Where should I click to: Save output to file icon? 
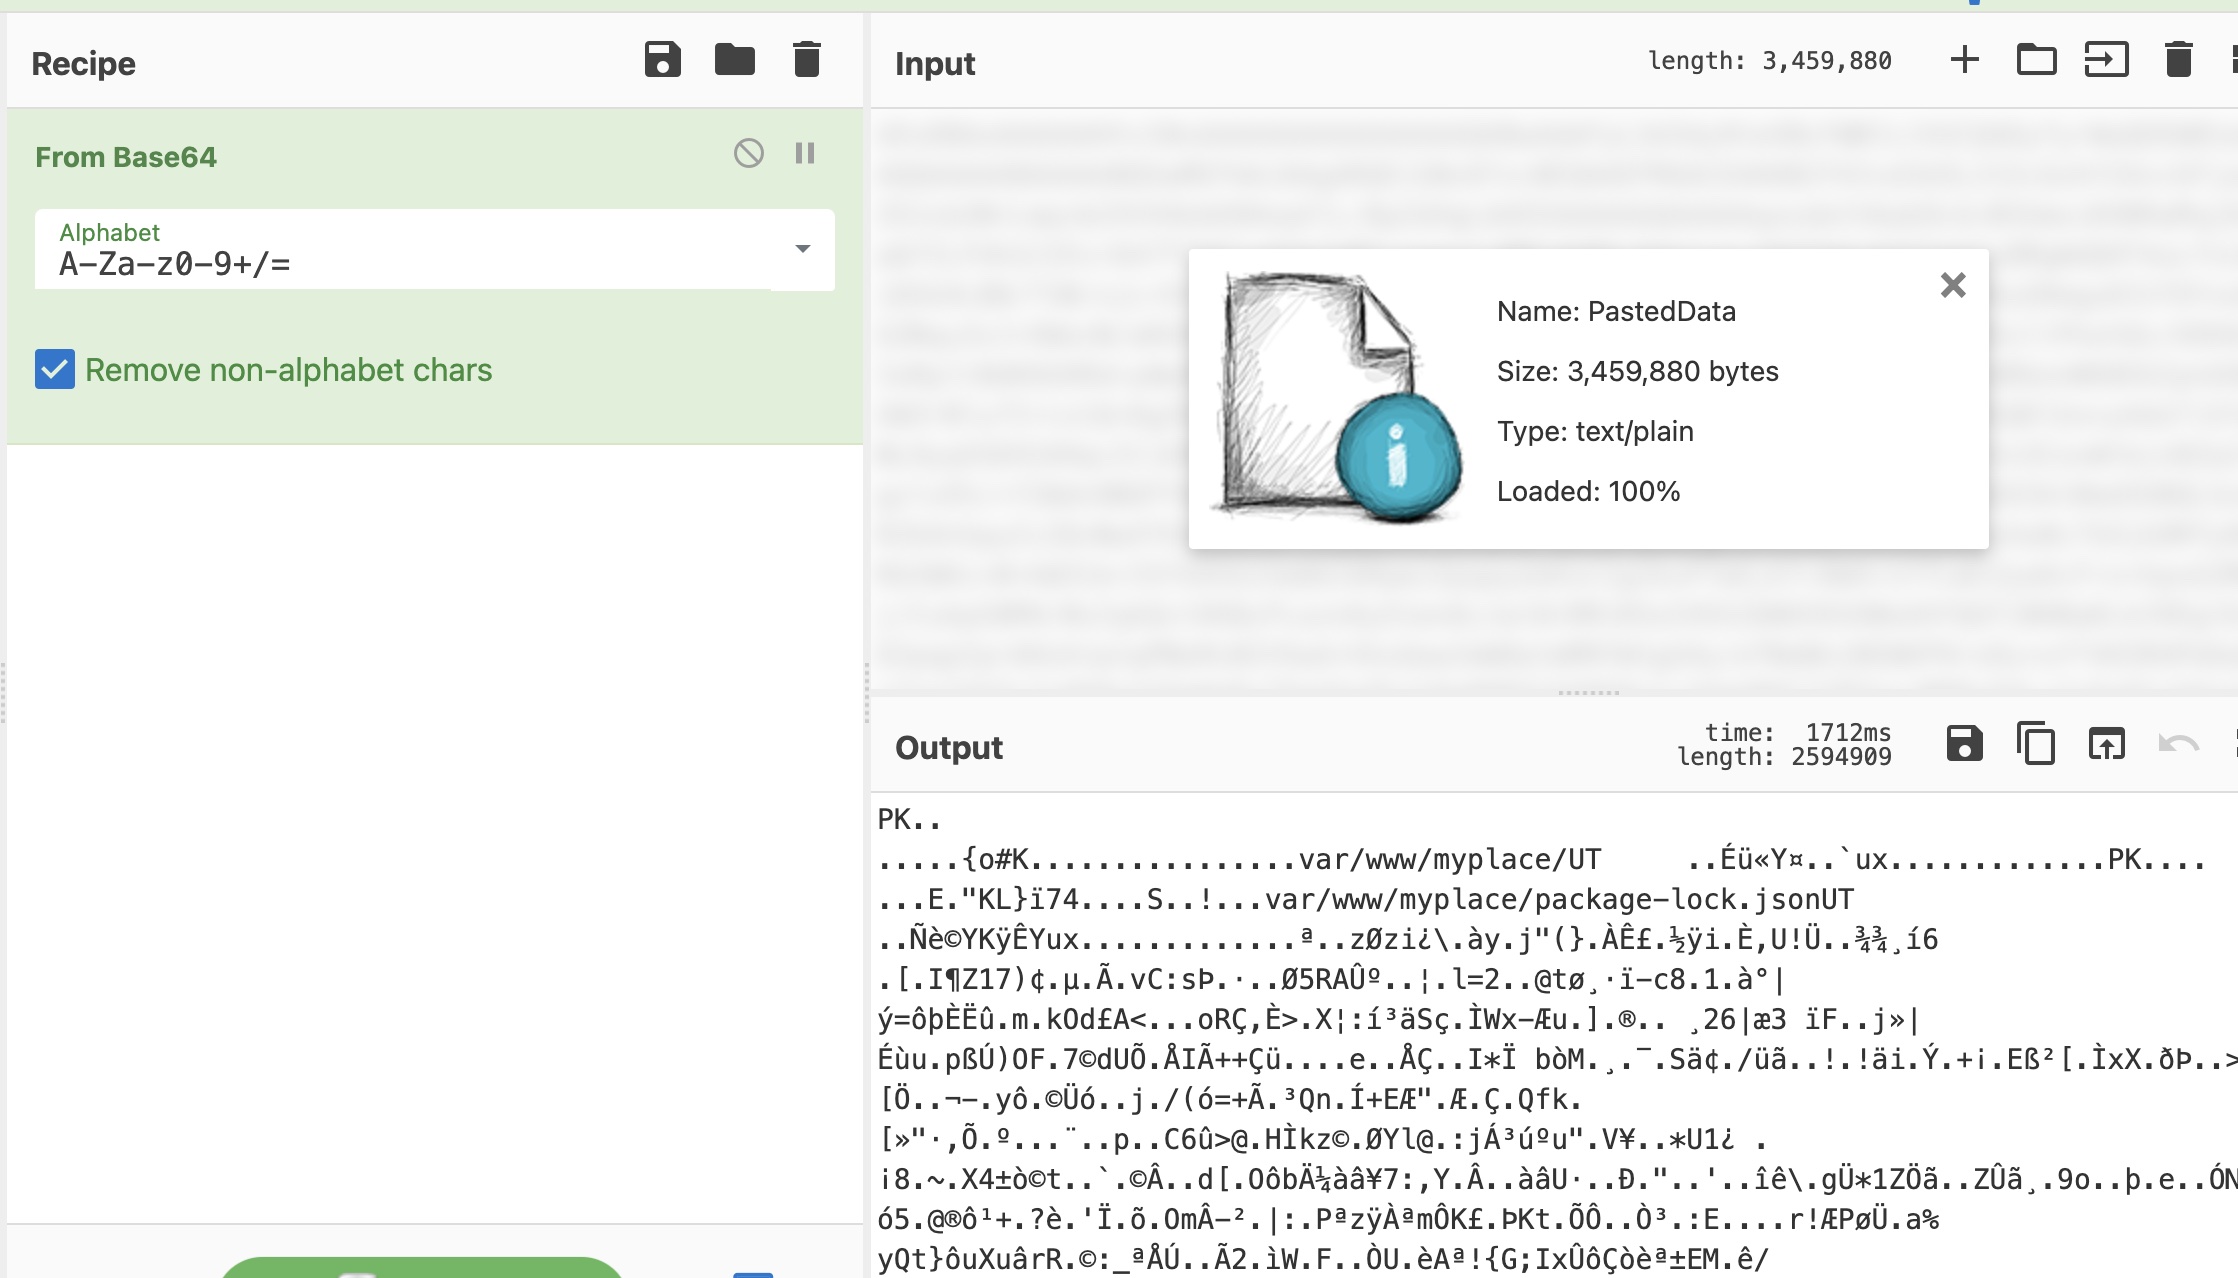click(1964, 744)
